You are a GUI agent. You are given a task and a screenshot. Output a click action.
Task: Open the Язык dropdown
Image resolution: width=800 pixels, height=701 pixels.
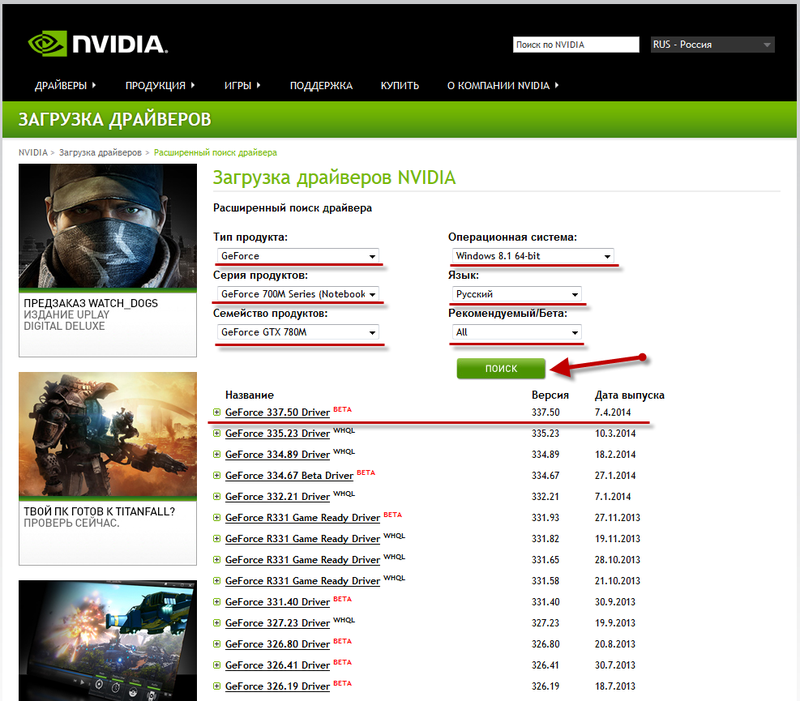pos(516,294)
